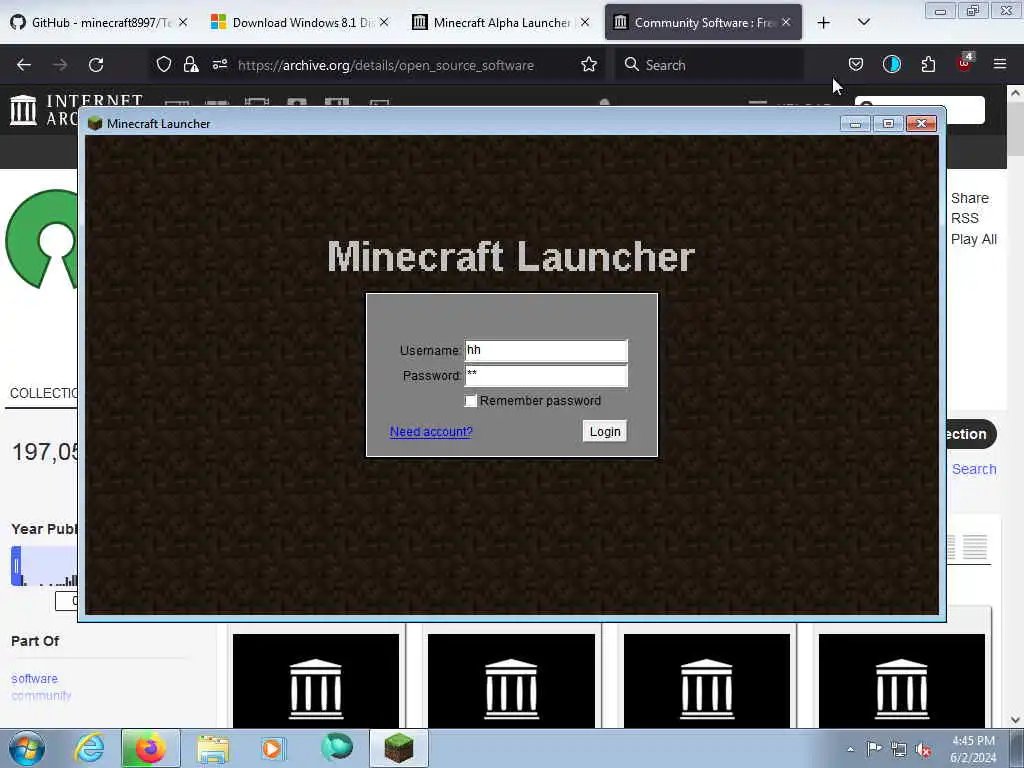Close the Download Windows 8.1 tab
Image resolution: width=1024 pixels, height=768 pixels.
click(x=384, y=22)
